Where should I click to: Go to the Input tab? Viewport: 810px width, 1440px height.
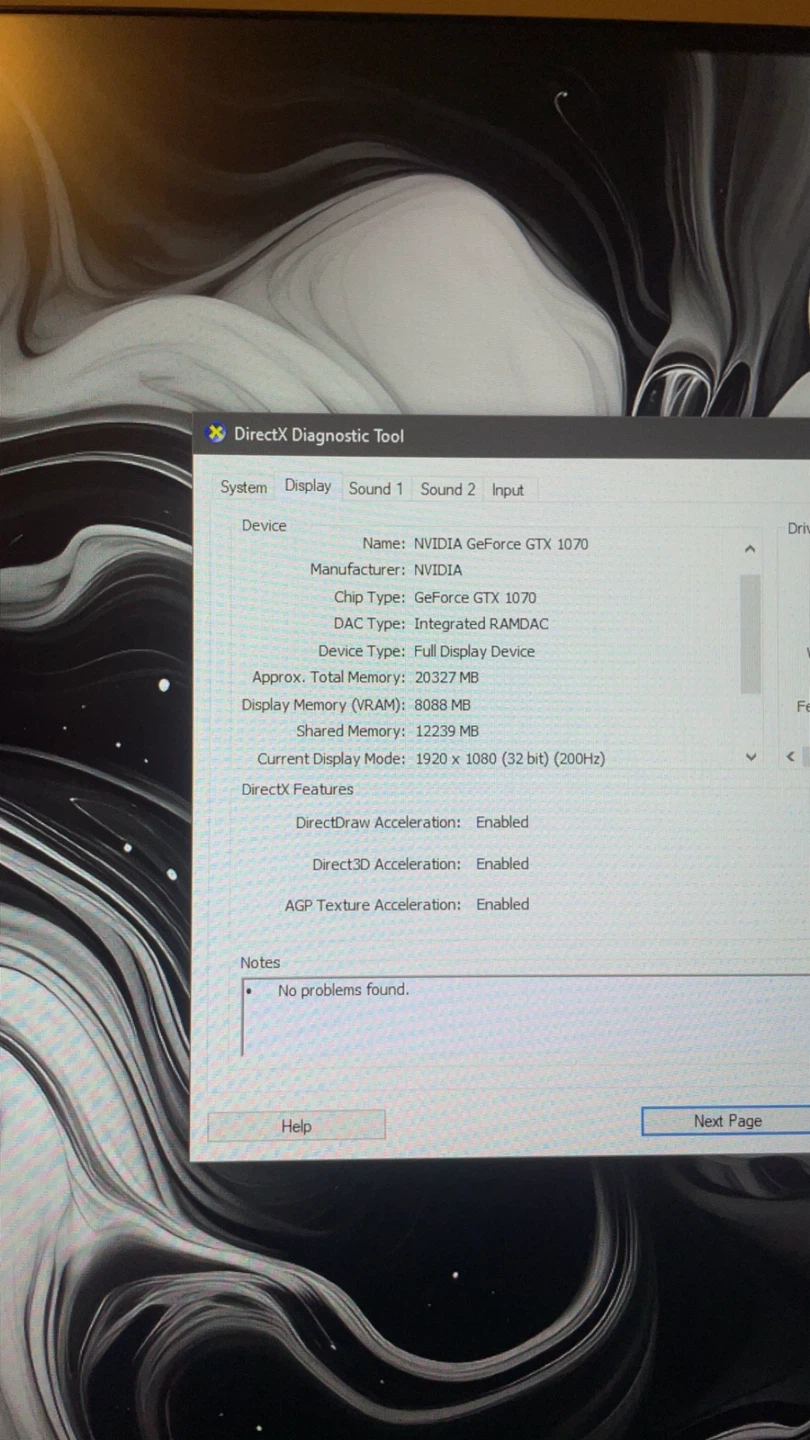point(508,490)
